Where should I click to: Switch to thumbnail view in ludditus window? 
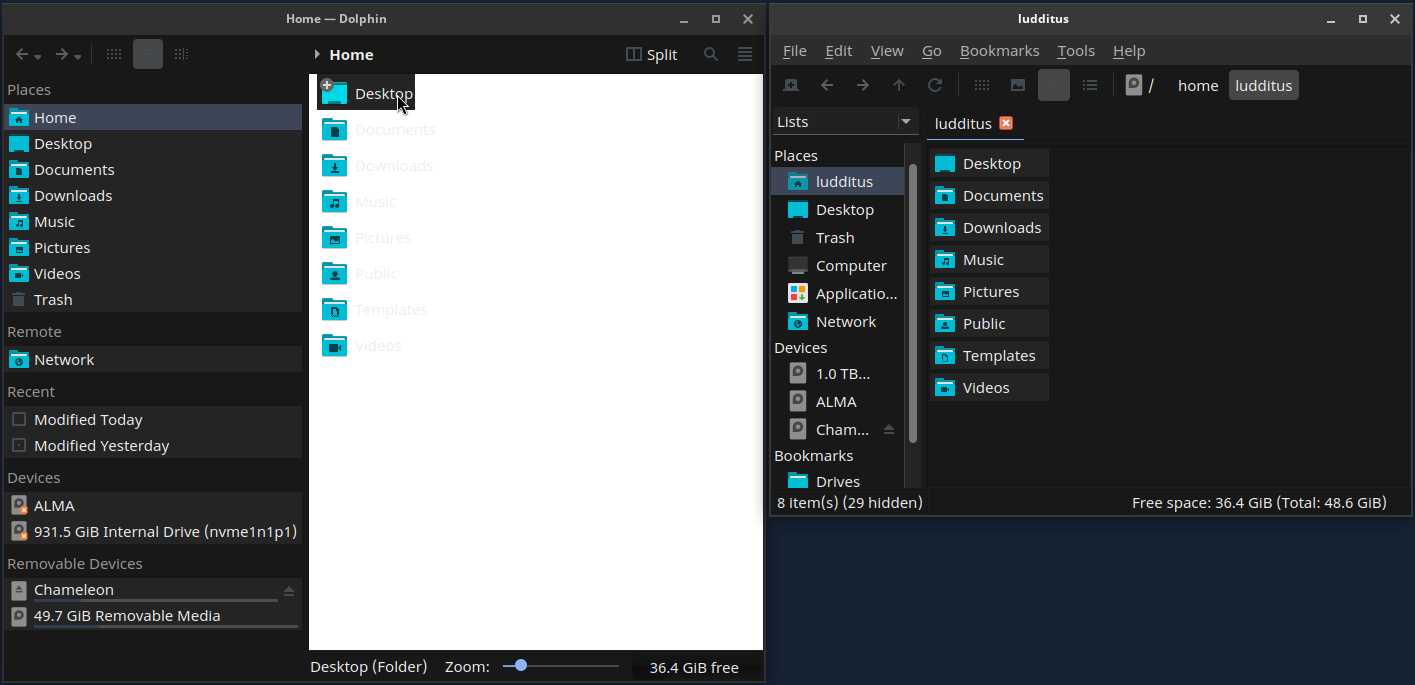pos(1018,86)
